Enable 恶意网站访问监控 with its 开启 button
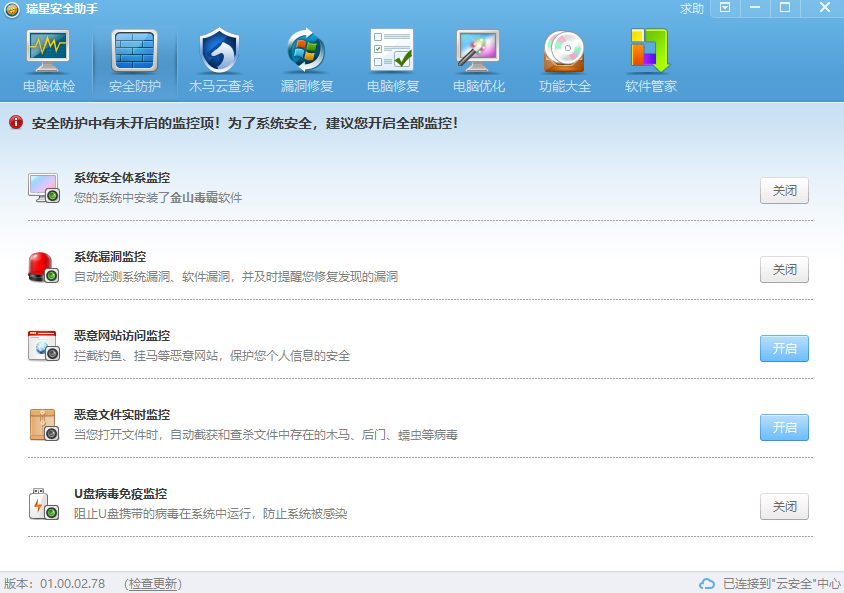Screen dimensions: 844x593 coord(784,349)
